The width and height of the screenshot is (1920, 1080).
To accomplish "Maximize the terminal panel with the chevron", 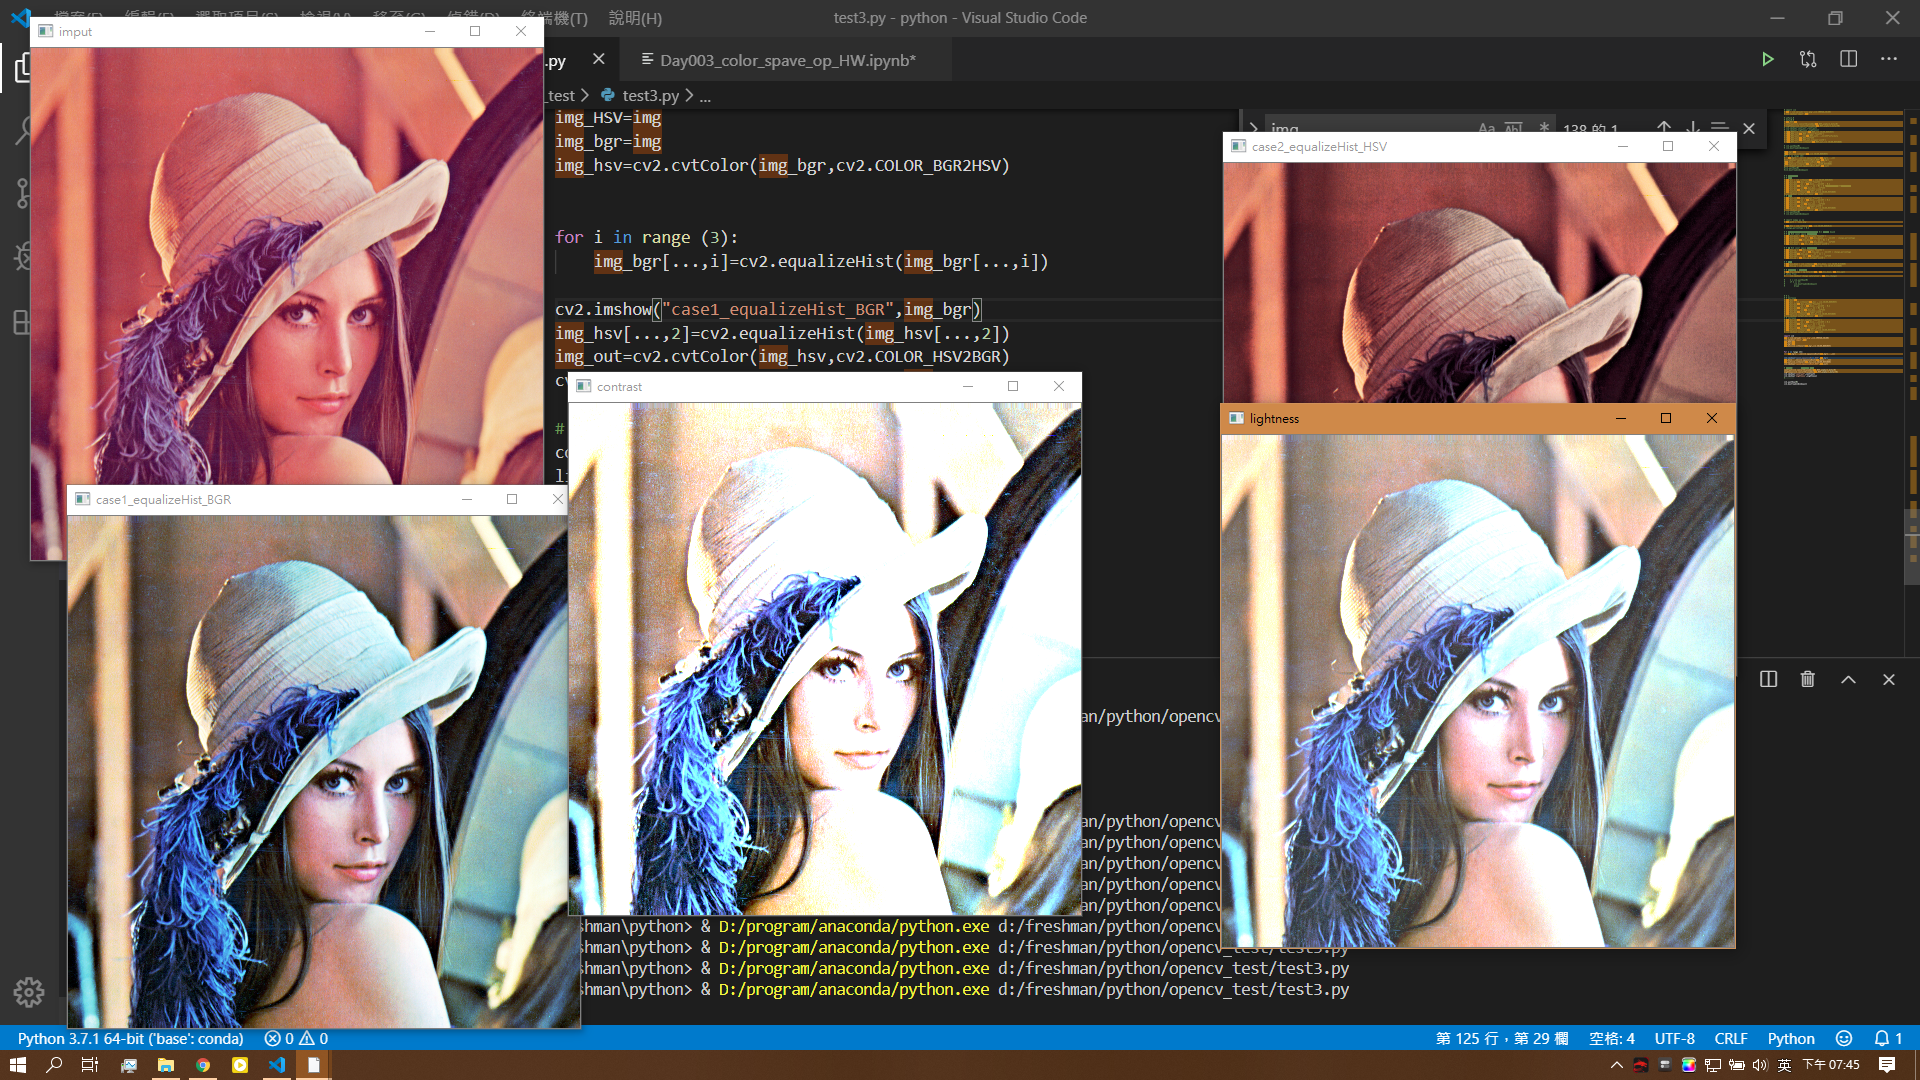I will [1848, 679].
